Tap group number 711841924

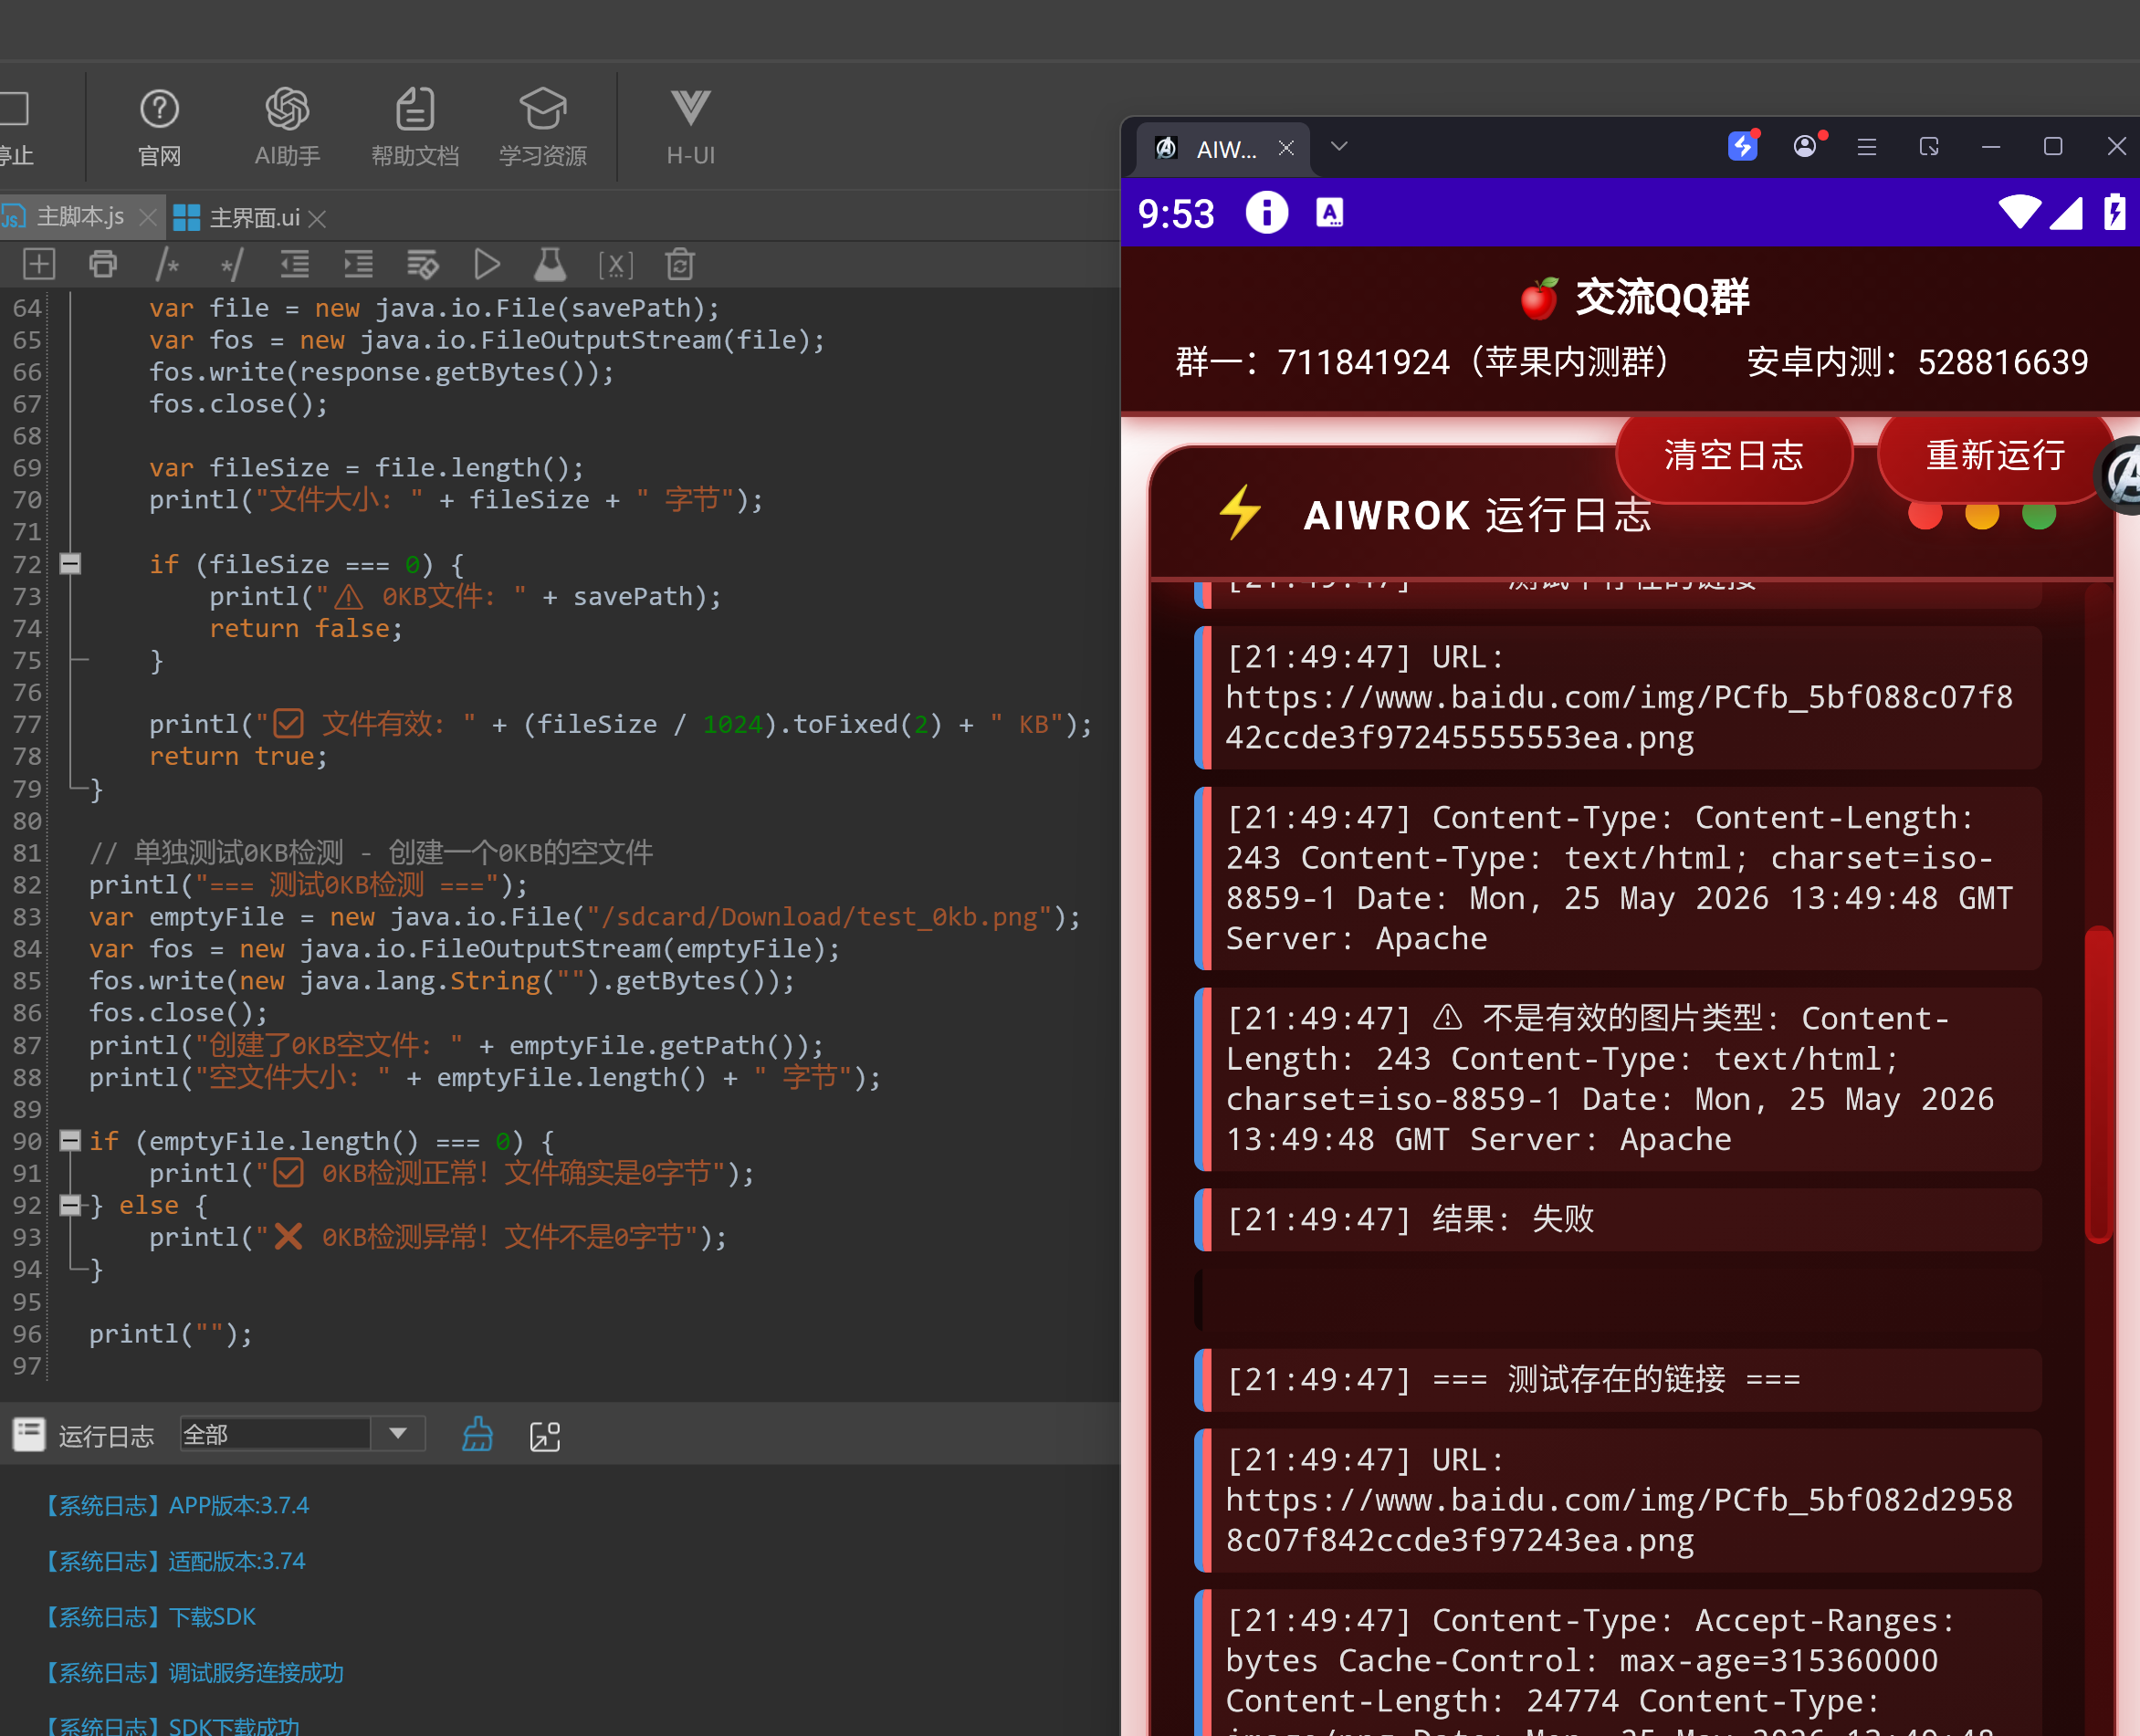click(x=1363, y=362)
